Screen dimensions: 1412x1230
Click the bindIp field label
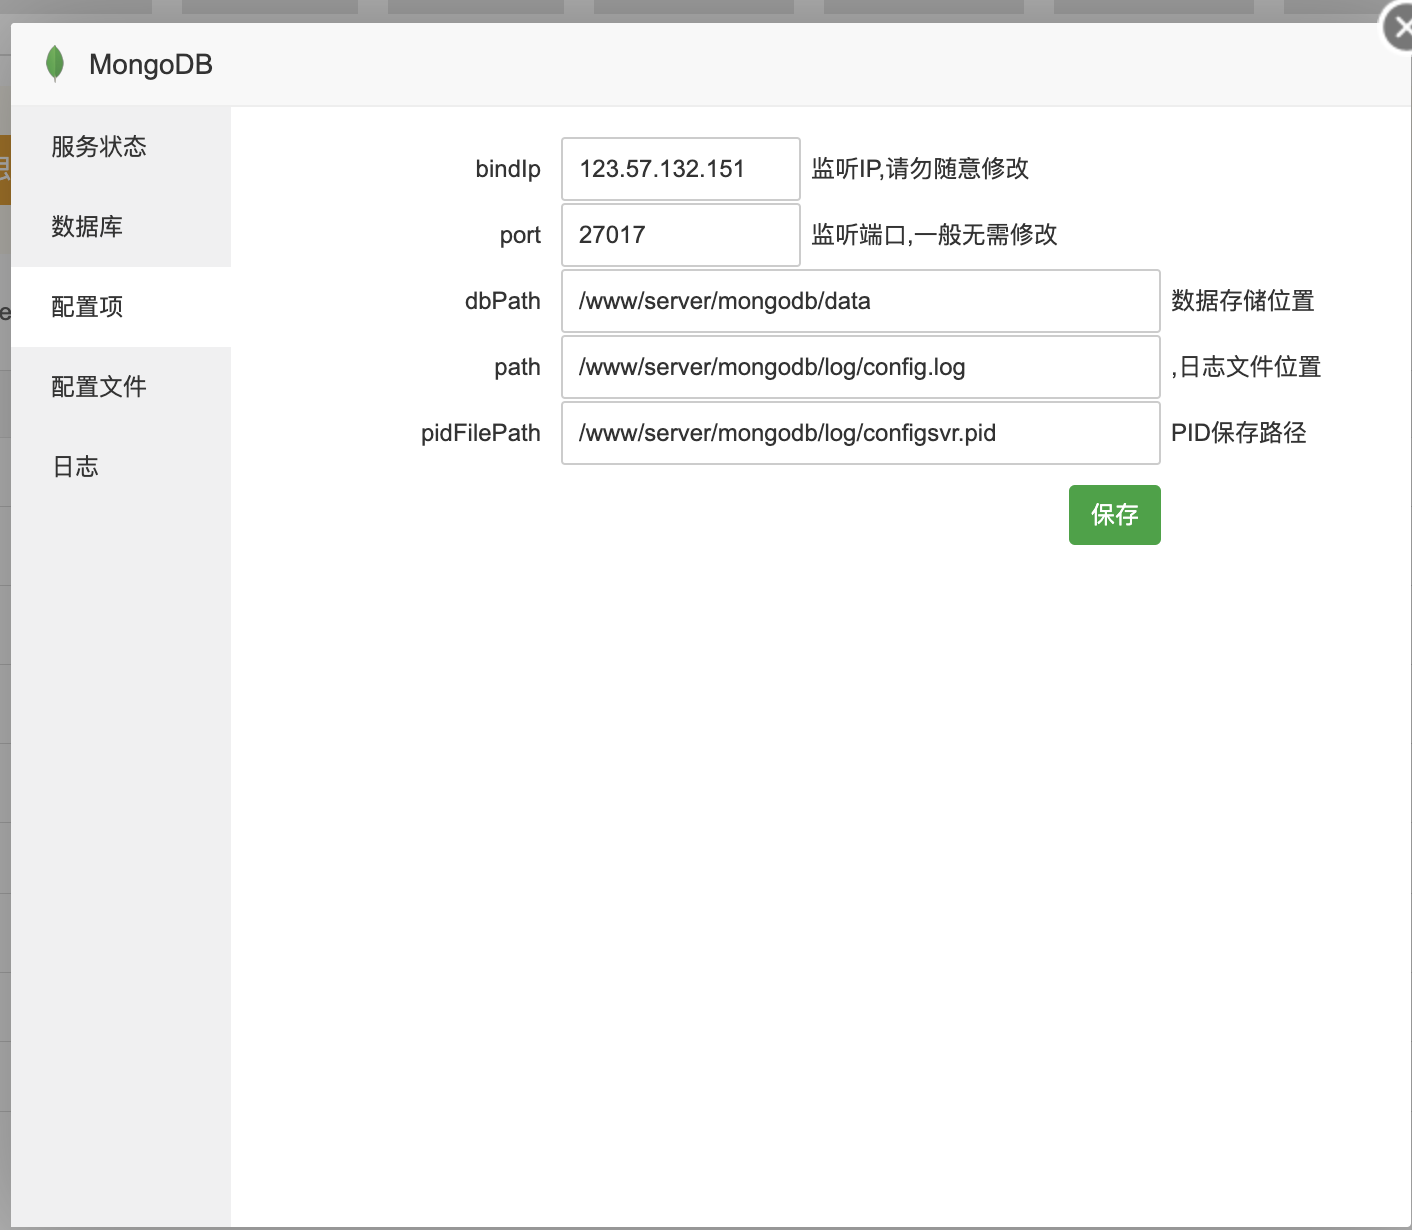[x=508, y=169]
